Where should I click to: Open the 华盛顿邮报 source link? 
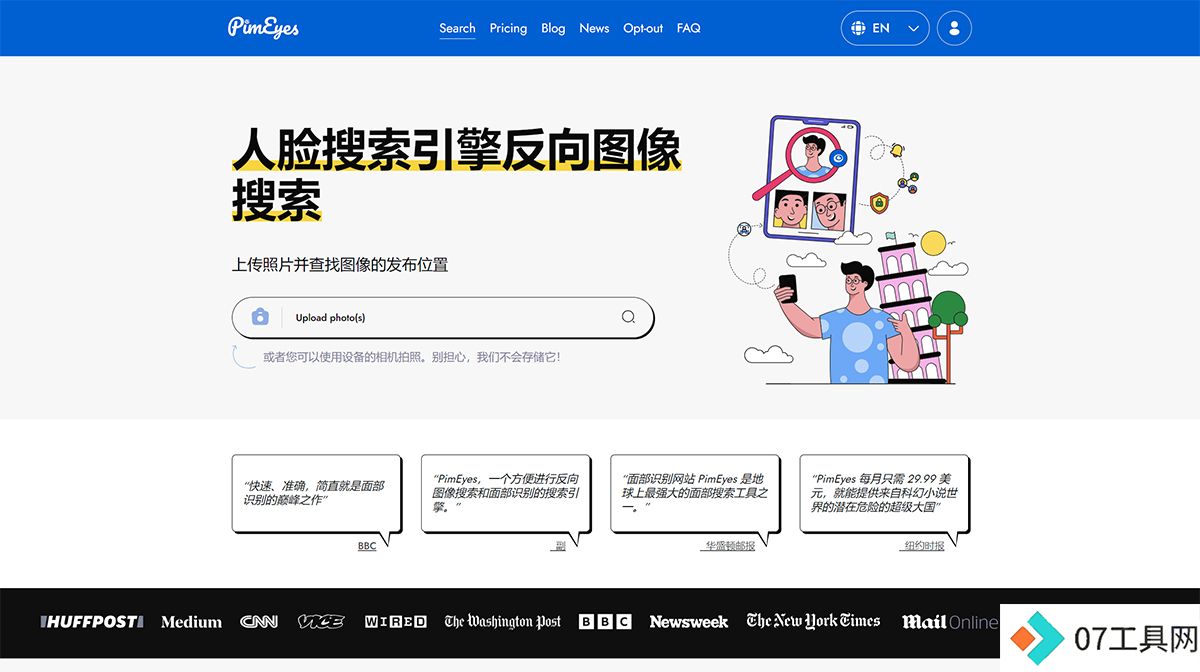[727, 546]
